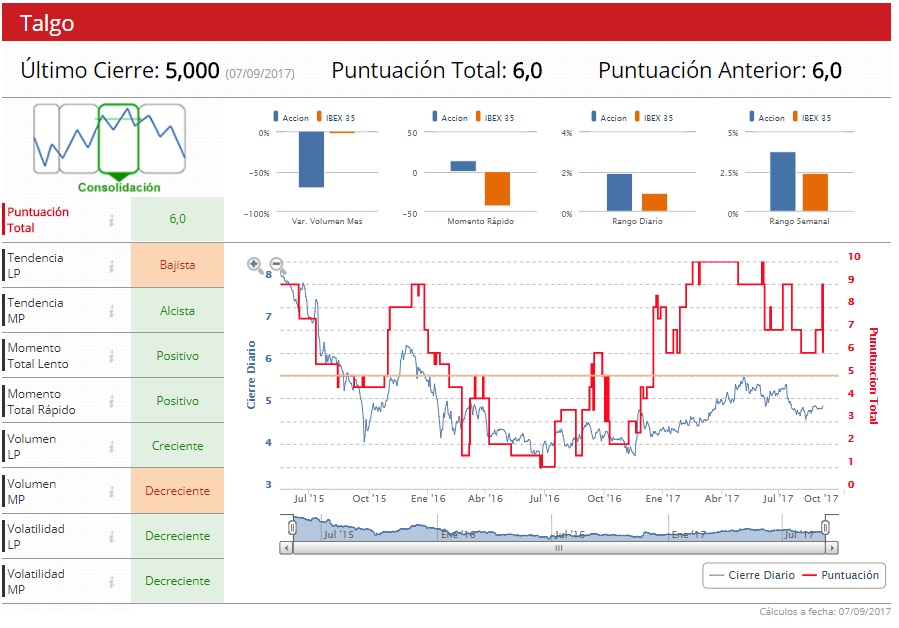The width and height of the screenshot is (899, 628).
Task: Toggle Accion series in Var. Volumen Mes chart
Action: (291, 117)
